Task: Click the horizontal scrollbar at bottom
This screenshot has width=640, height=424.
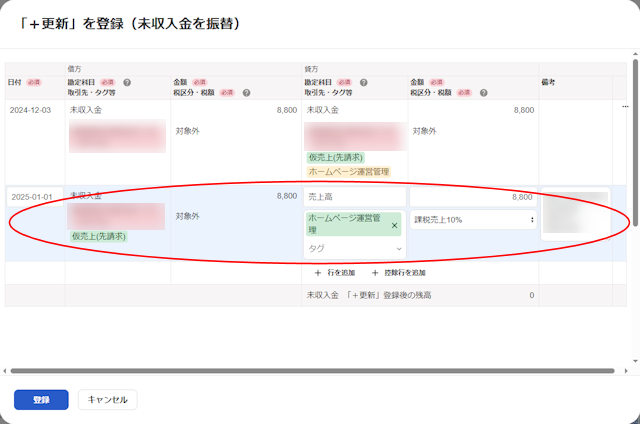Action: pyautogui.click(x=320, y=371)
